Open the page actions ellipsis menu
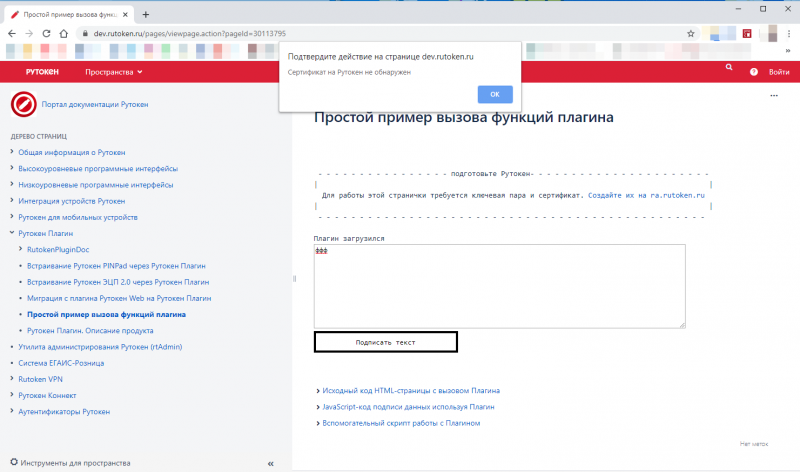This screenshot has width=800, height=472. tap(774, 95)
